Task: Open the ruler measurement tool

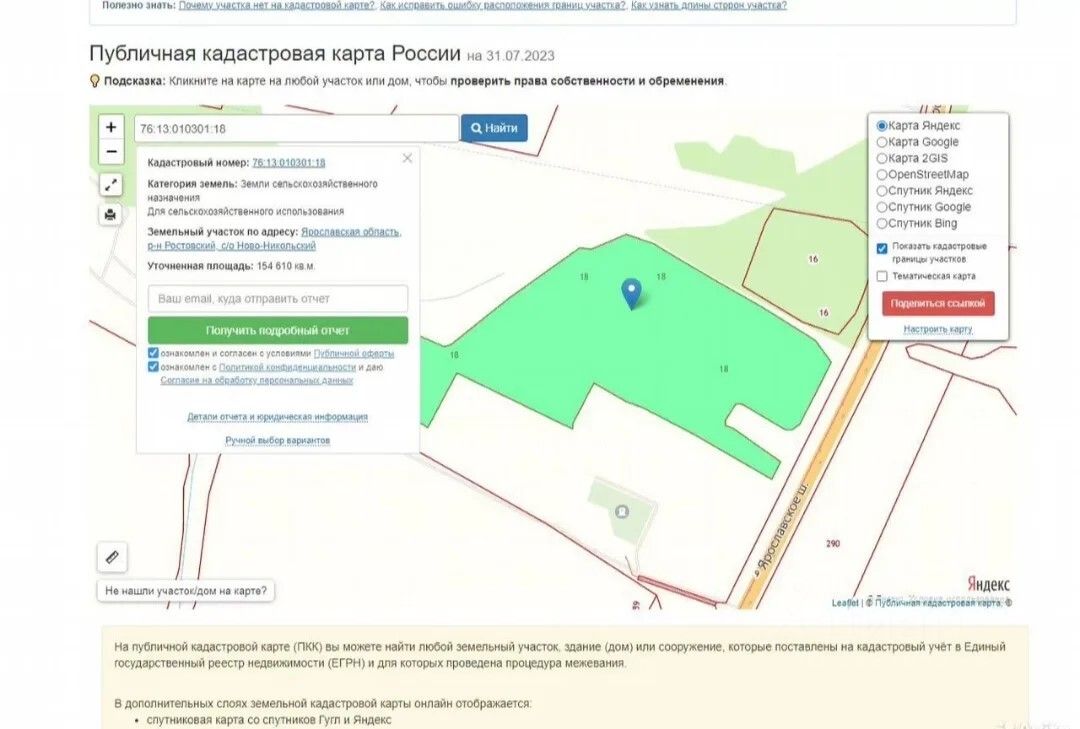Action: [x=112, y=557]
